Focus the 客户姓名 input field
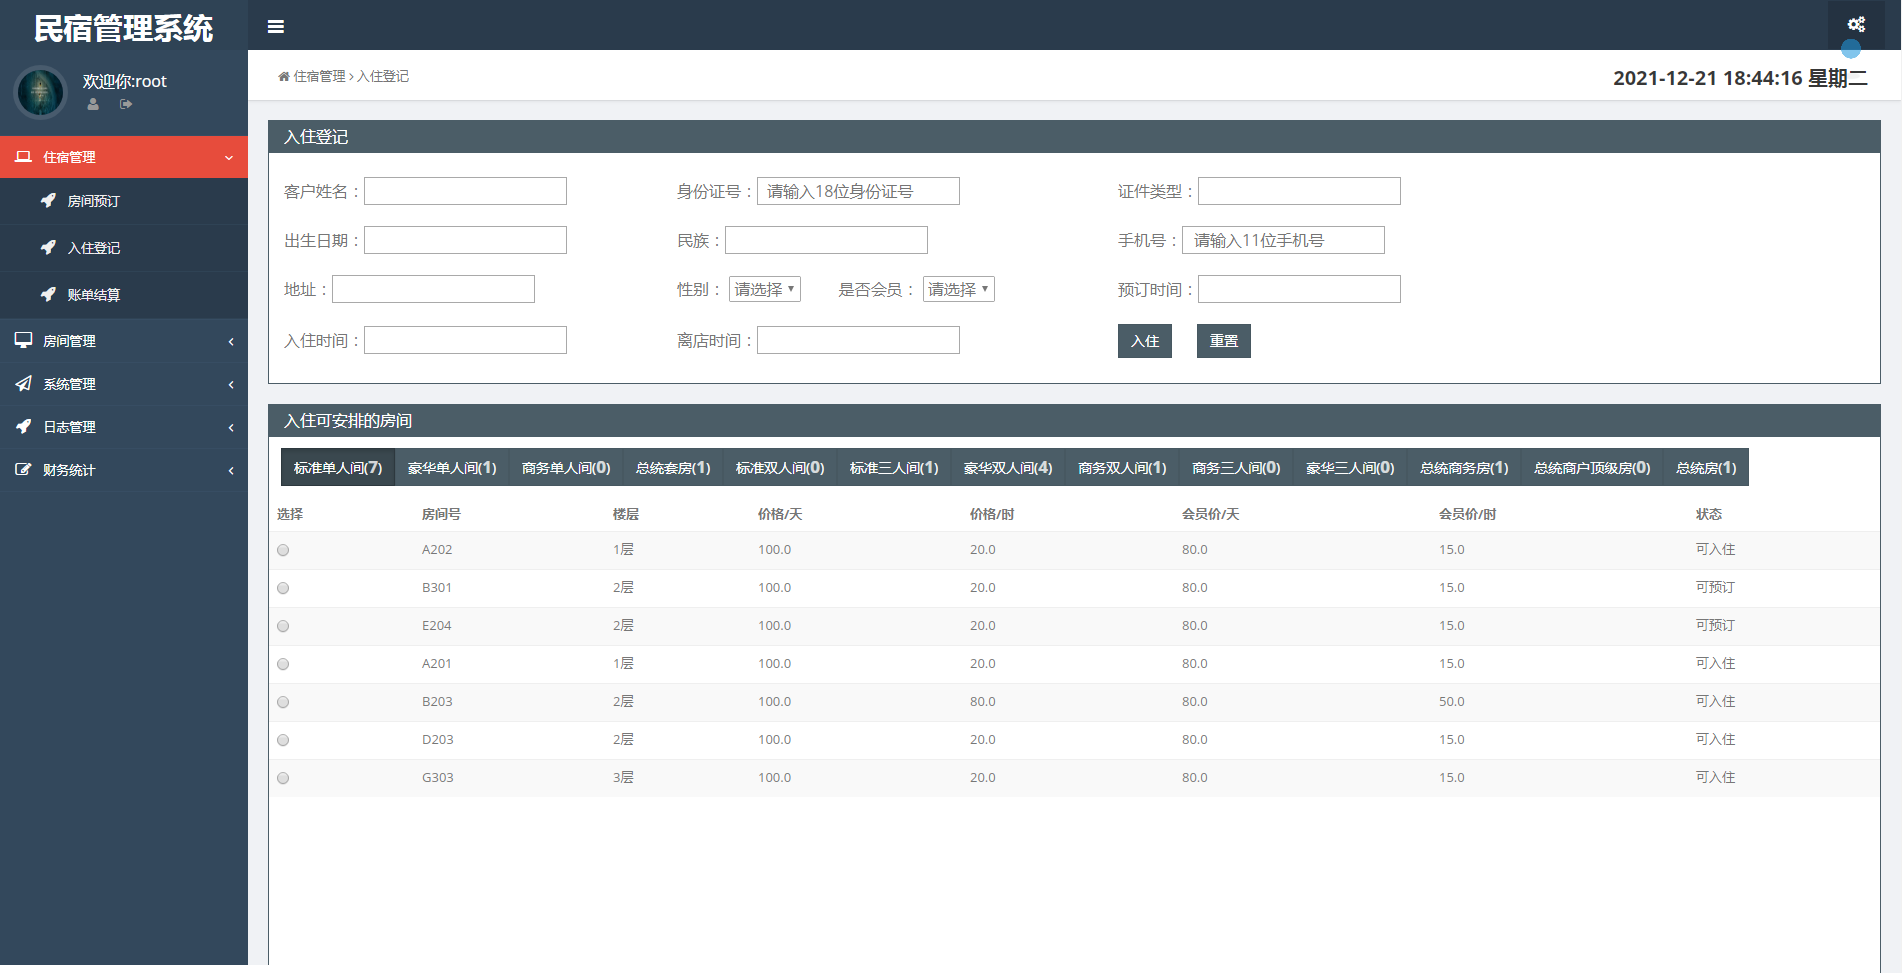 click(x=465, y=191)
